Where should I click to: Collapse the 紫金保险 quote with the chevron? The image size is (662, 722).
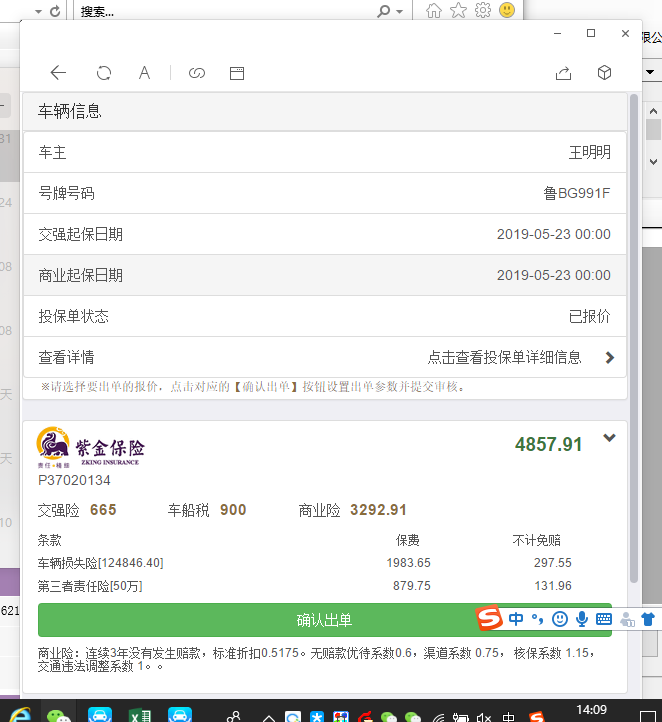click(609, 438)
